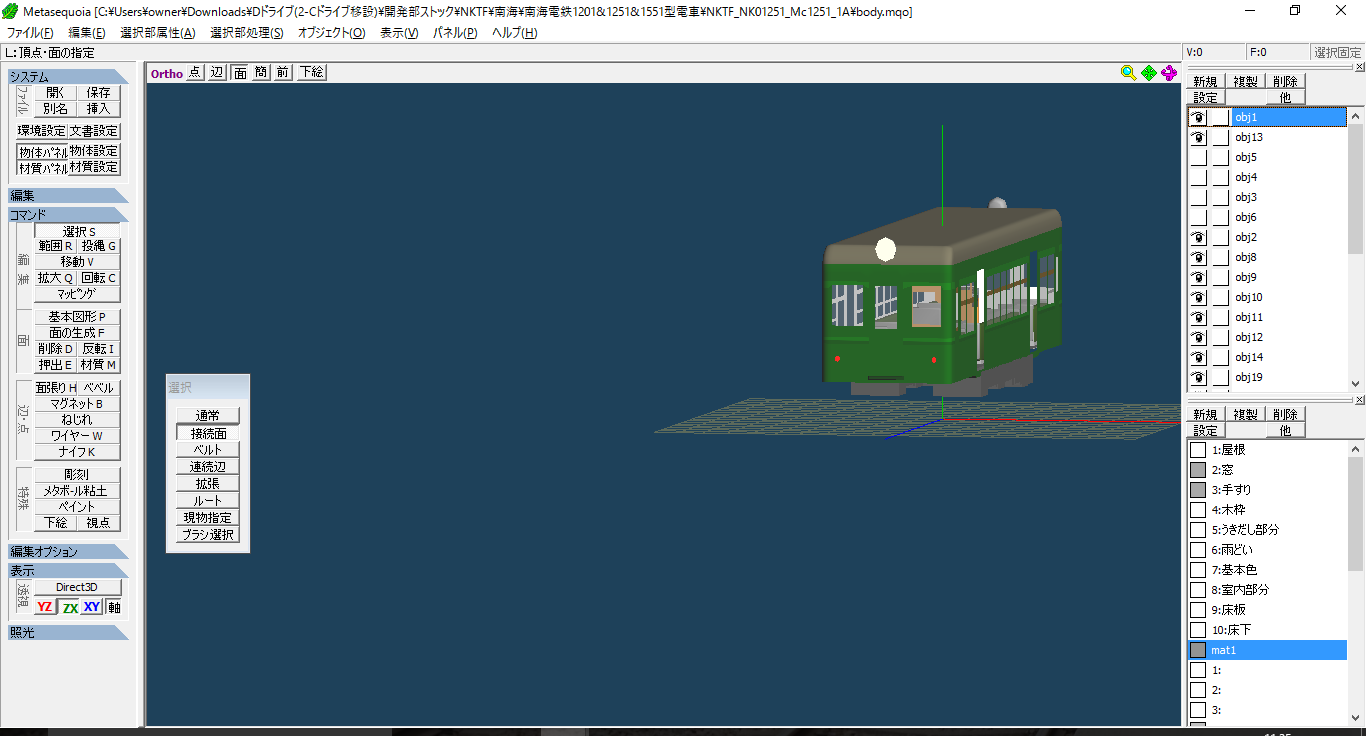Click the 環境設定 preferences button
Image resolution: width=1366 pixels, height=736 pixels.
41,131
